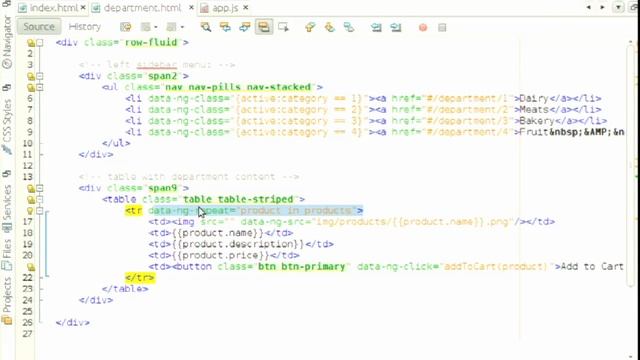Click hint icon on span2 line

click(x=31, y=76)
